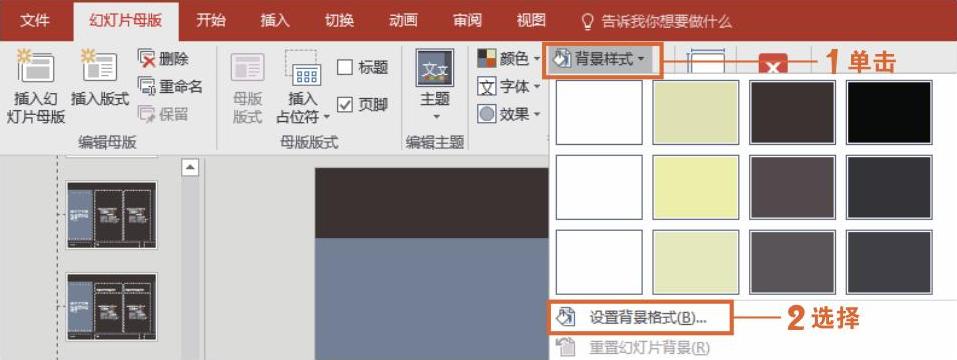Switch to the 开始 tab
957x360 pixels.
click(211, 21)
